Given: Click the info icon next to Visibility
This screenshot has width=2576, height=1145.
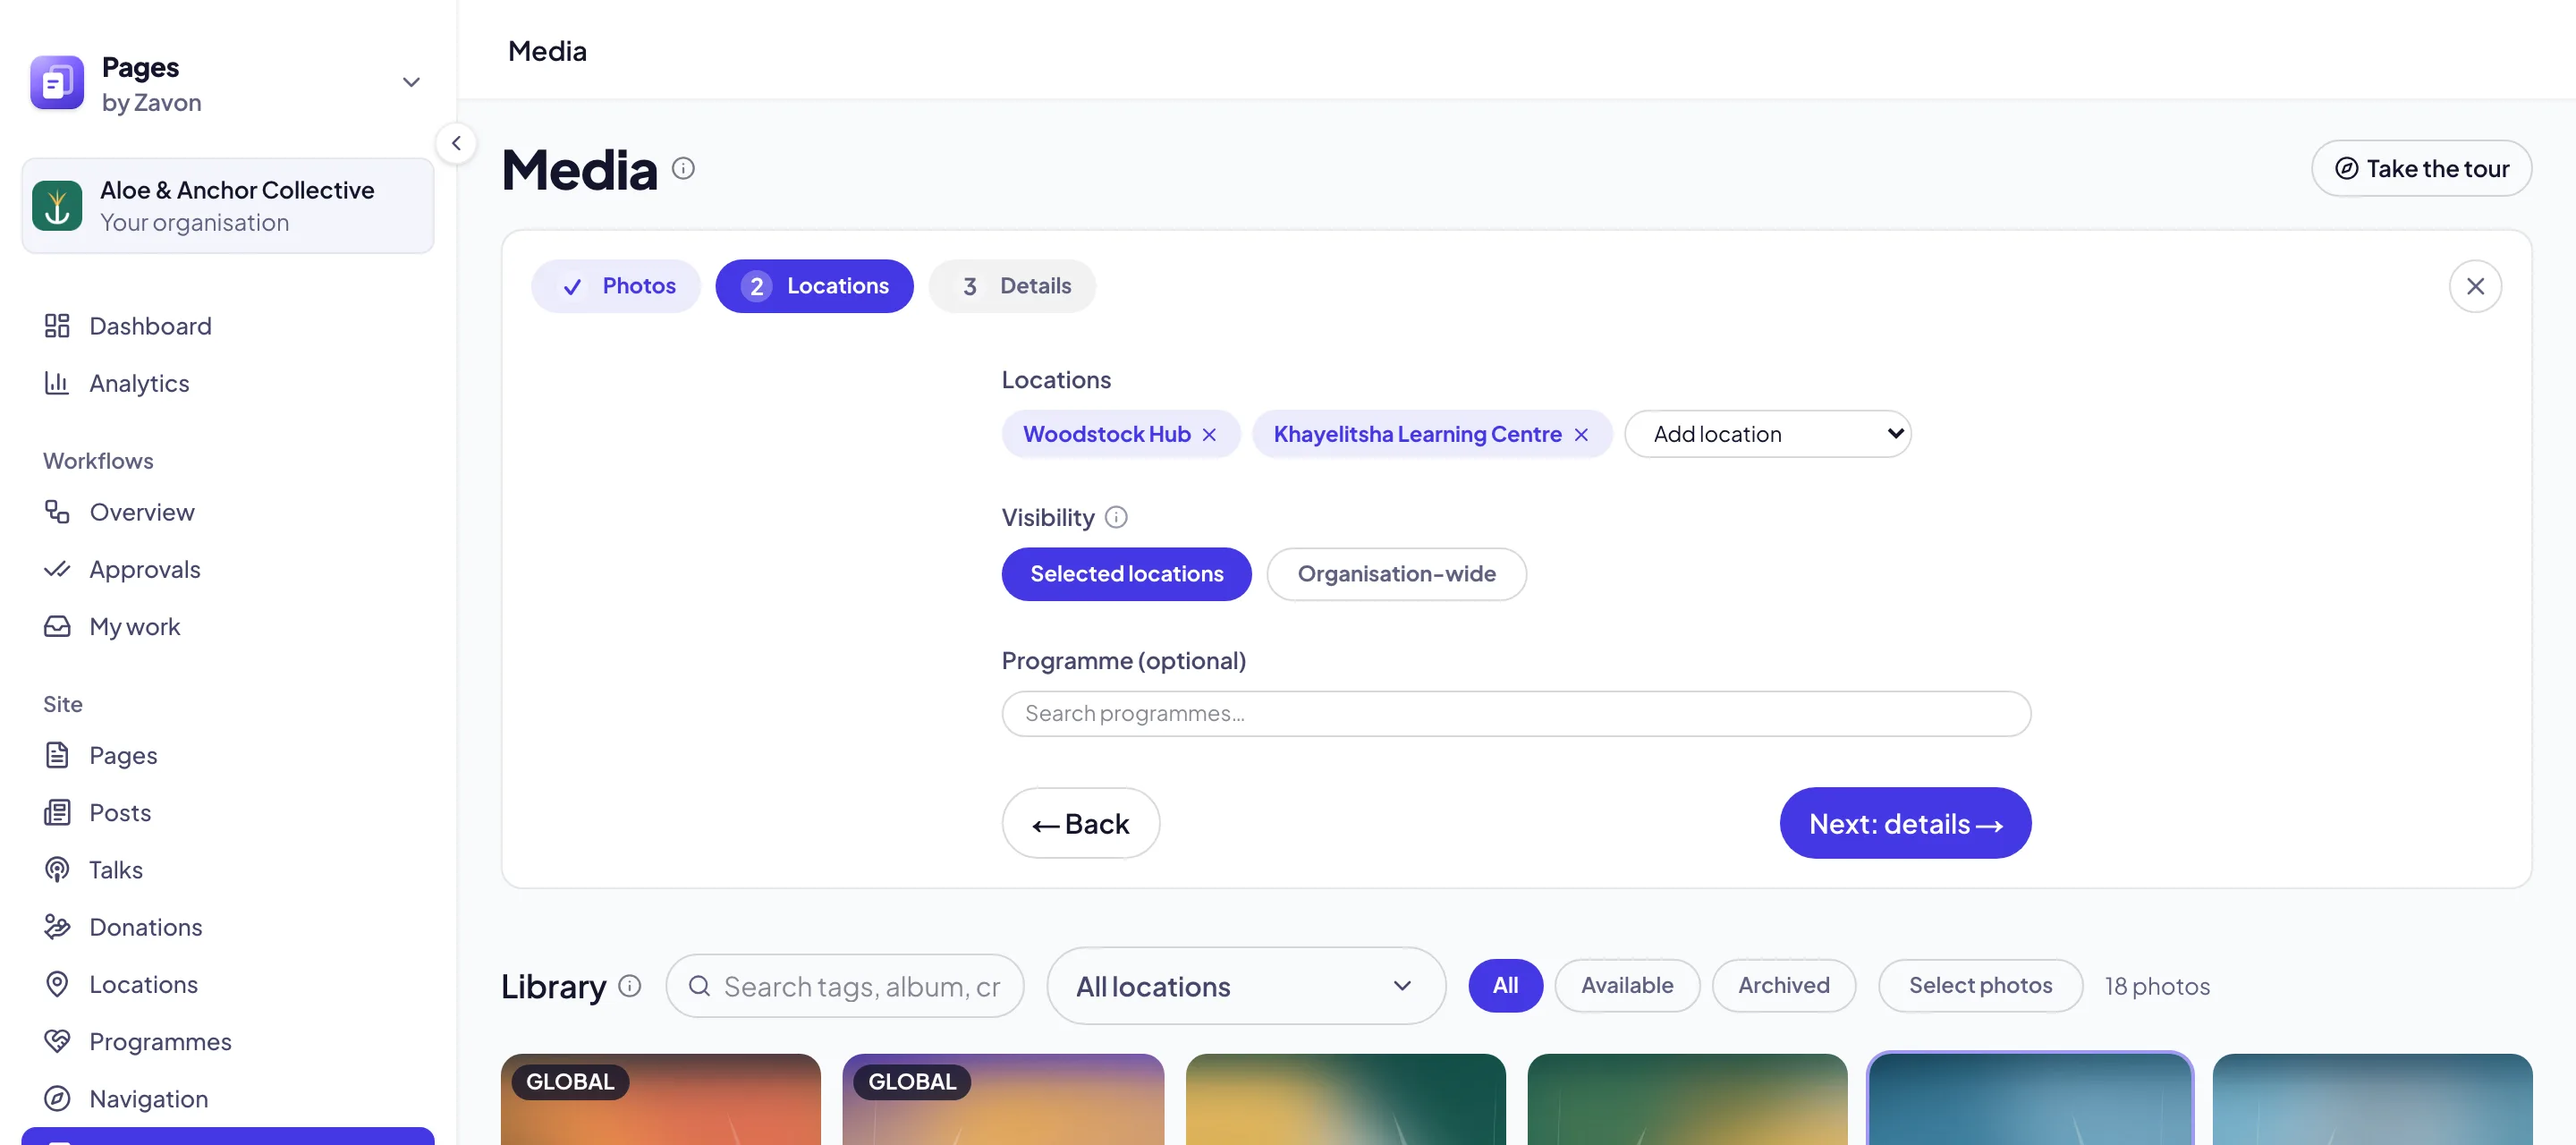Looking at the screenshot, I should [x=1116, y=517].
